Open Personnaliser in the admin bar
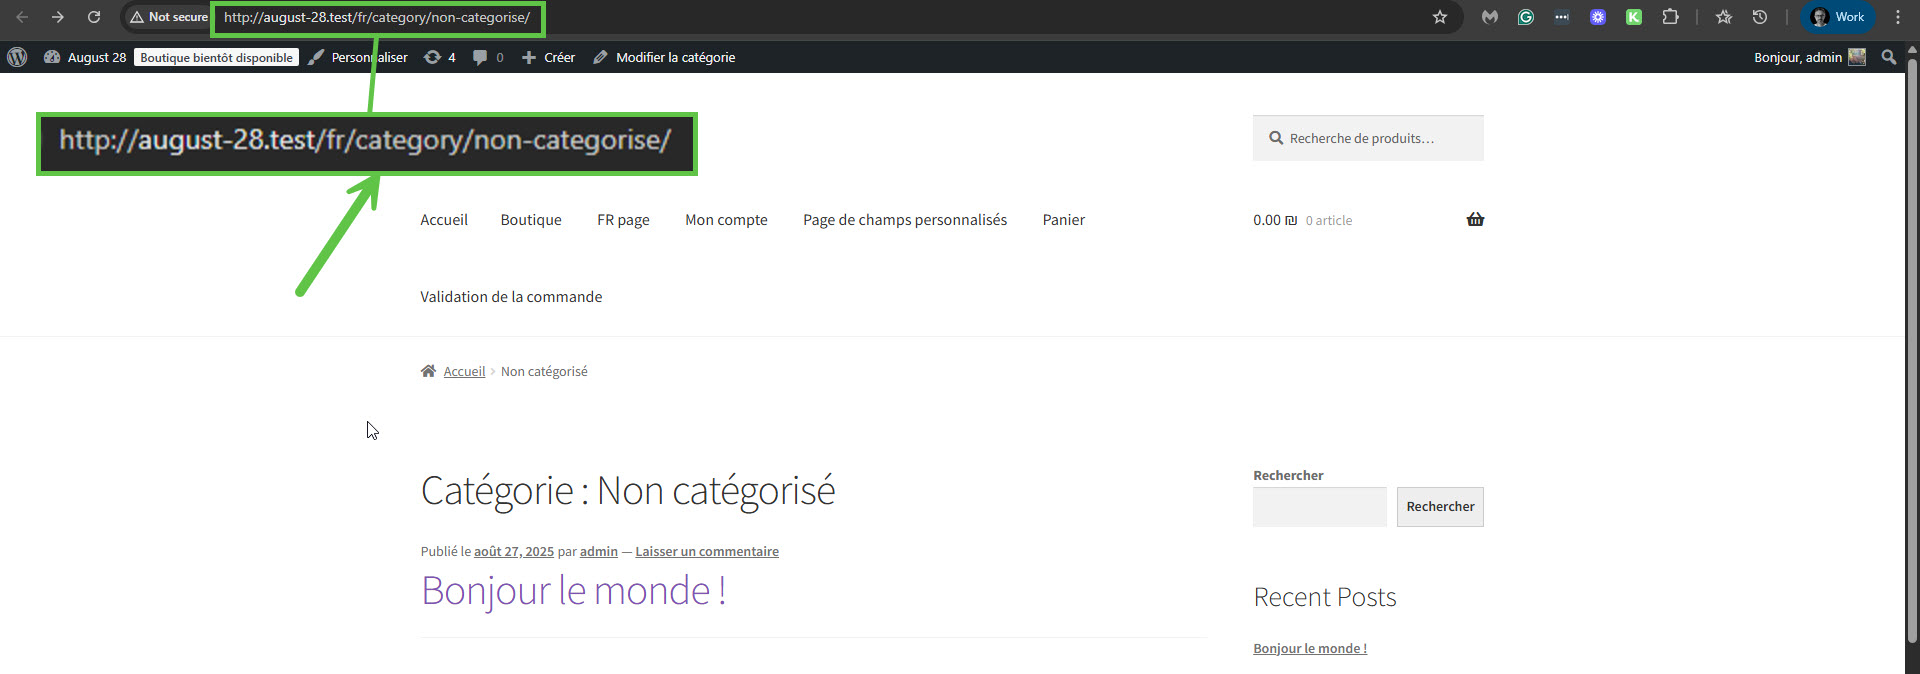The image size is (1920, 674). (x=358, y=57)
